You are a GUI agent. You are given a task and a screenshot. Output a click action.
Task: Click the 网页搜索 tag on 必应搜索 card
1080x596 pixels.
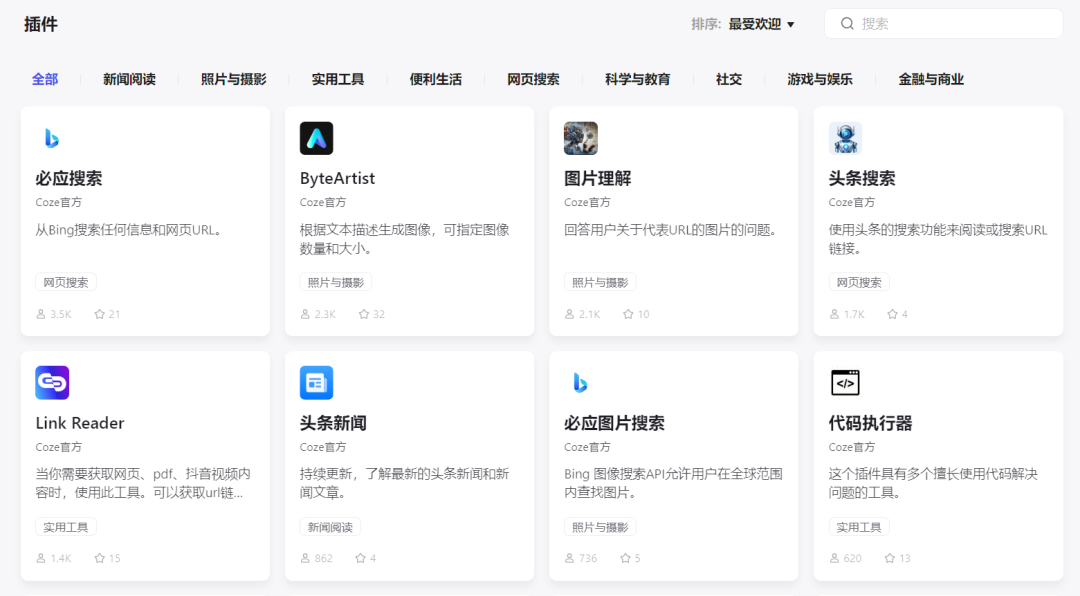(66, 282)
